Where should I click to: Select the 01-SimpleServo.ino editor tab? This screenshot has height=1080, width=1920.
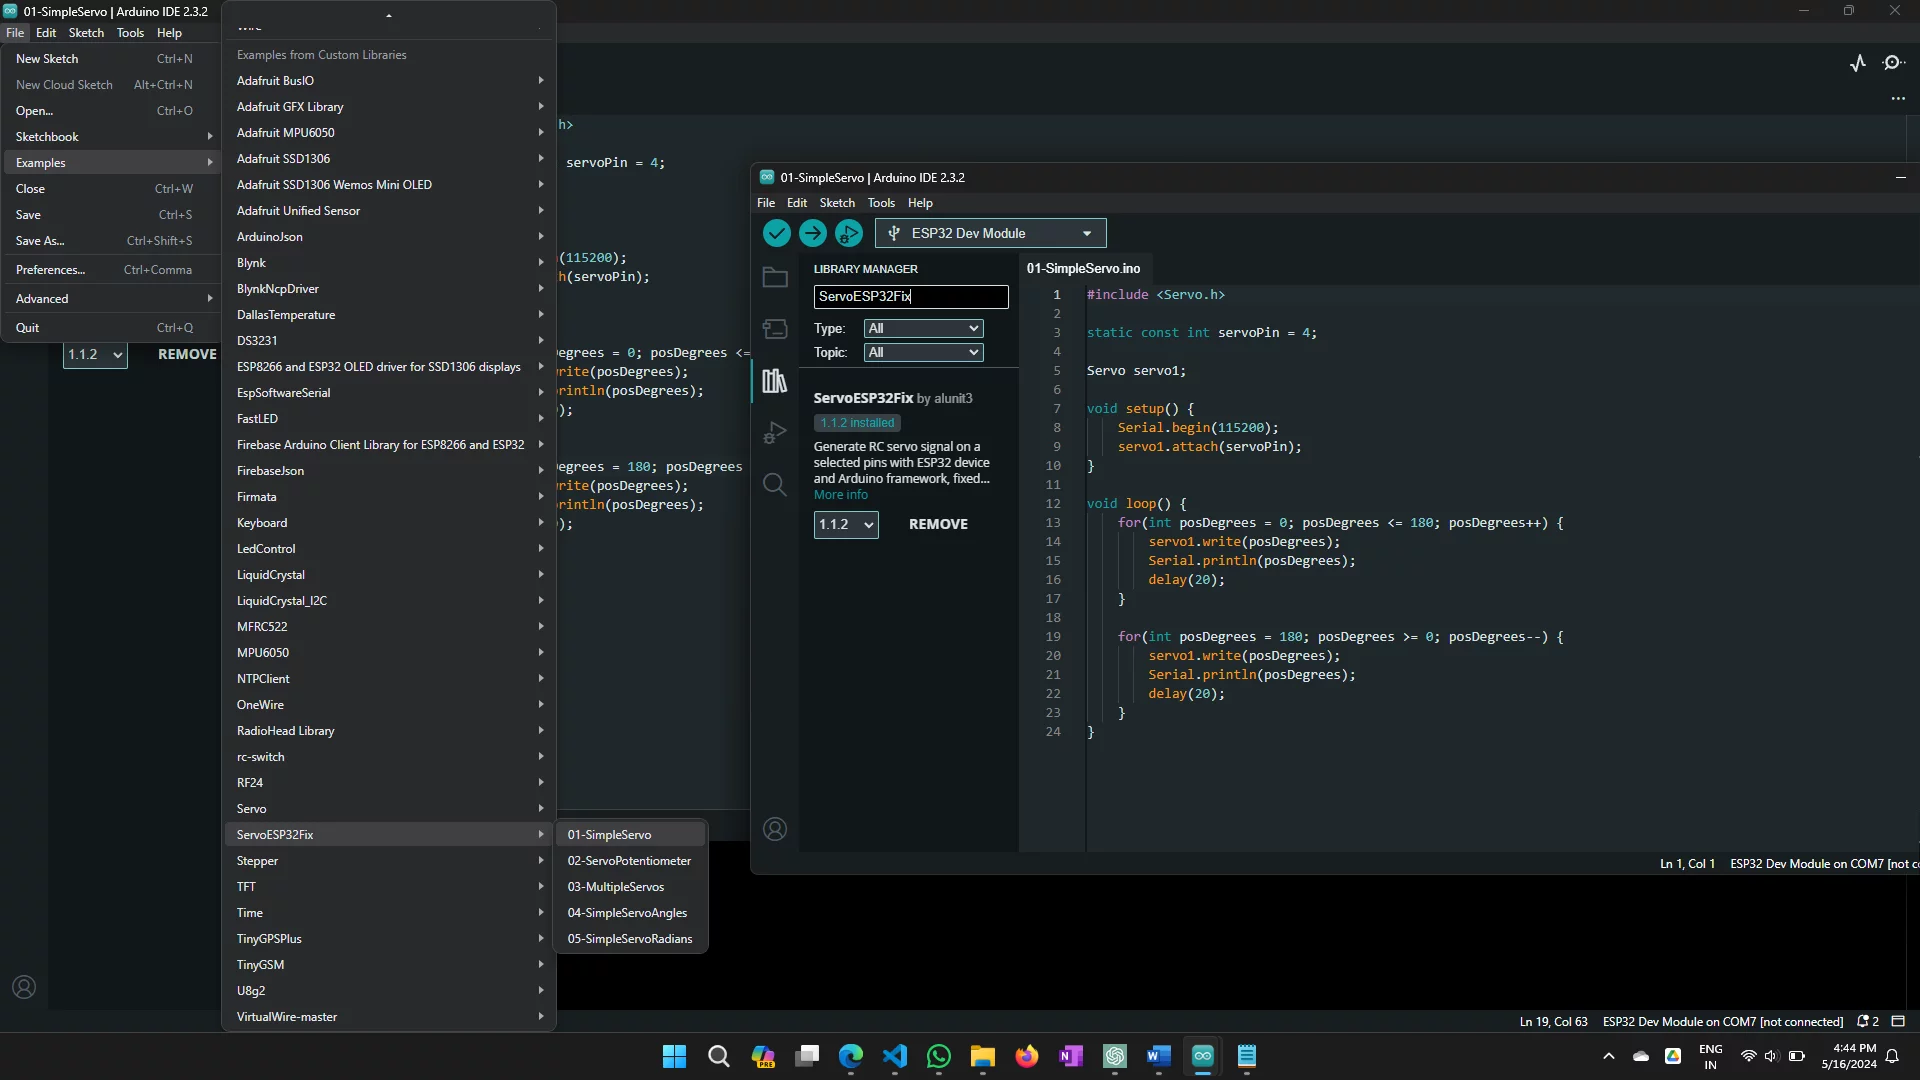click(x=1083, y=268)
